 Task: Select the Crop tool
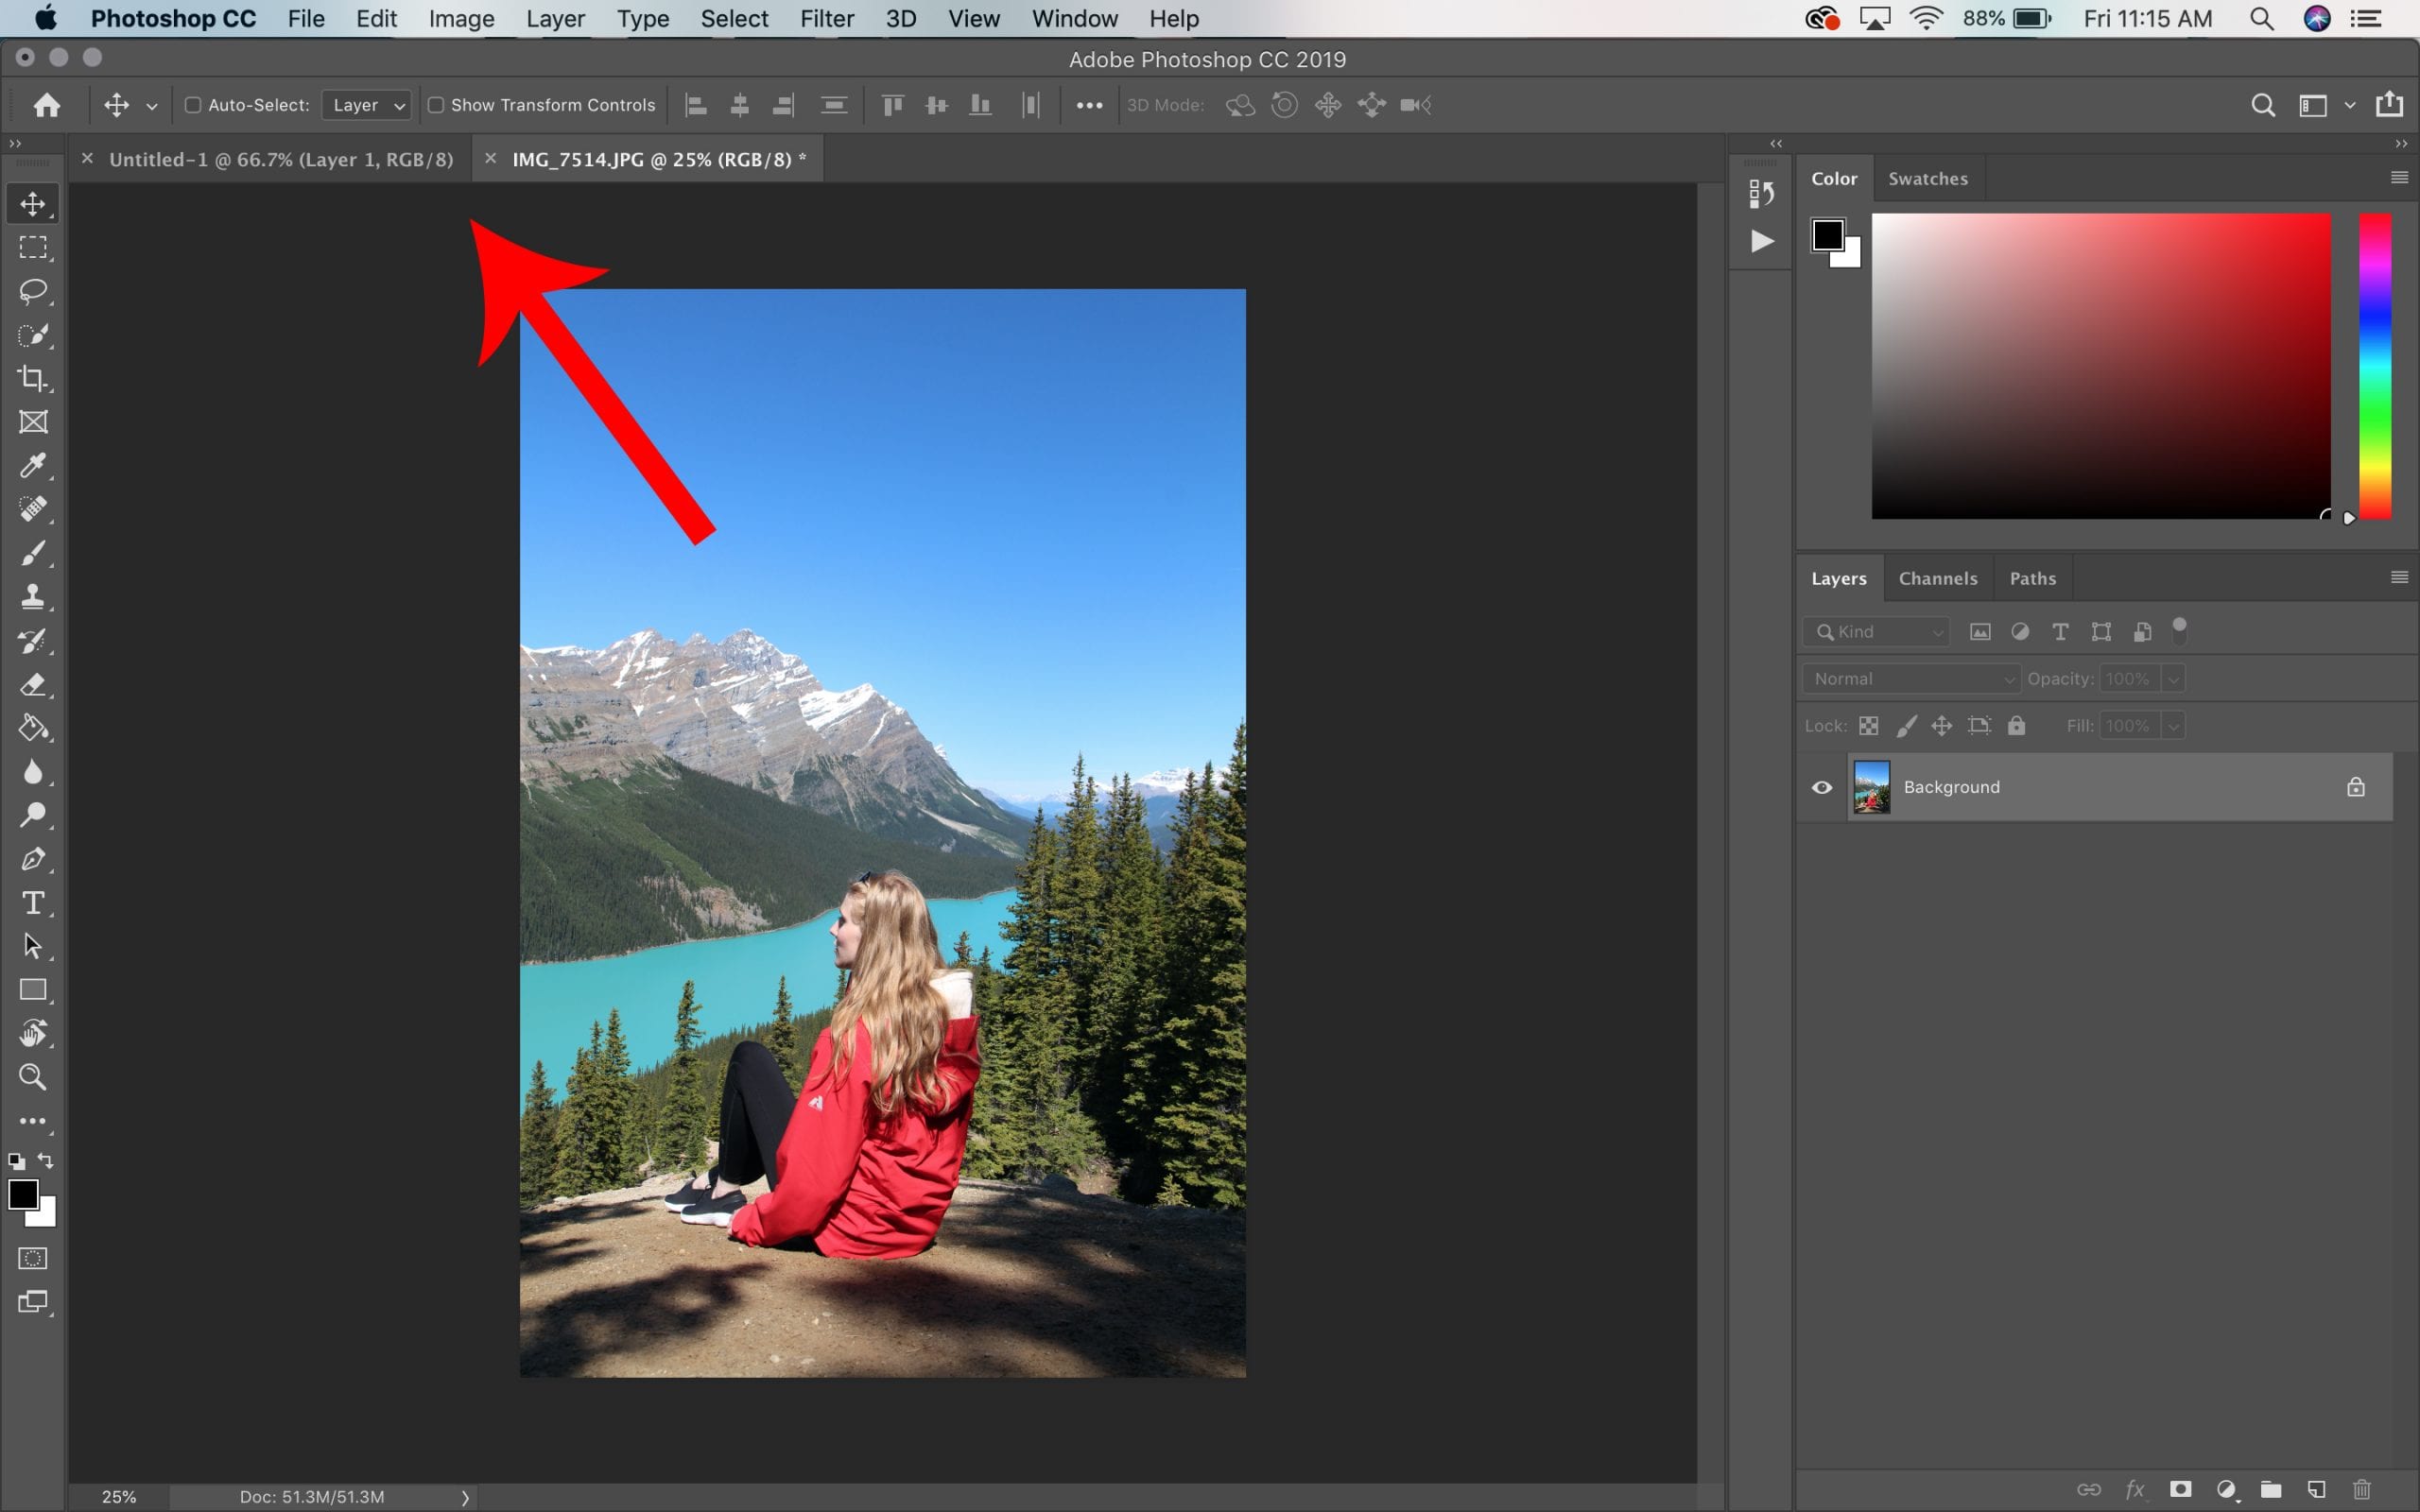coord(33,378)
